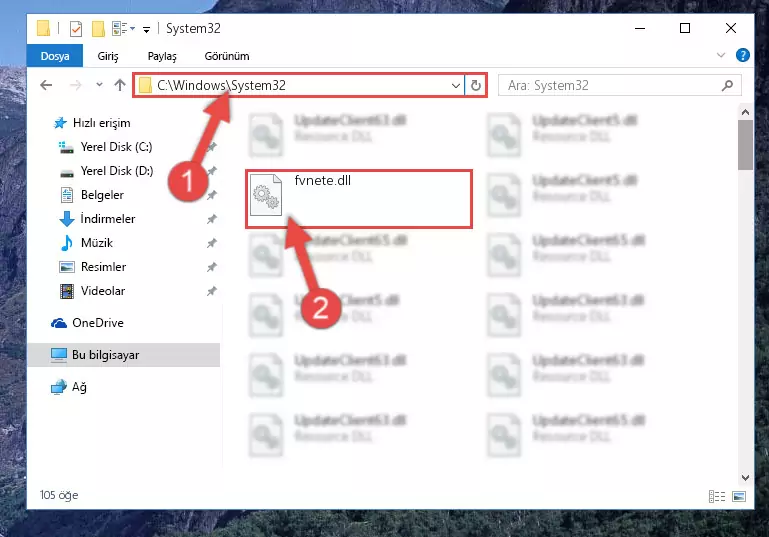This screenshot has height=537, width=769.
Task: Click the Müzik note icon in sidebar
Action: 67,243
